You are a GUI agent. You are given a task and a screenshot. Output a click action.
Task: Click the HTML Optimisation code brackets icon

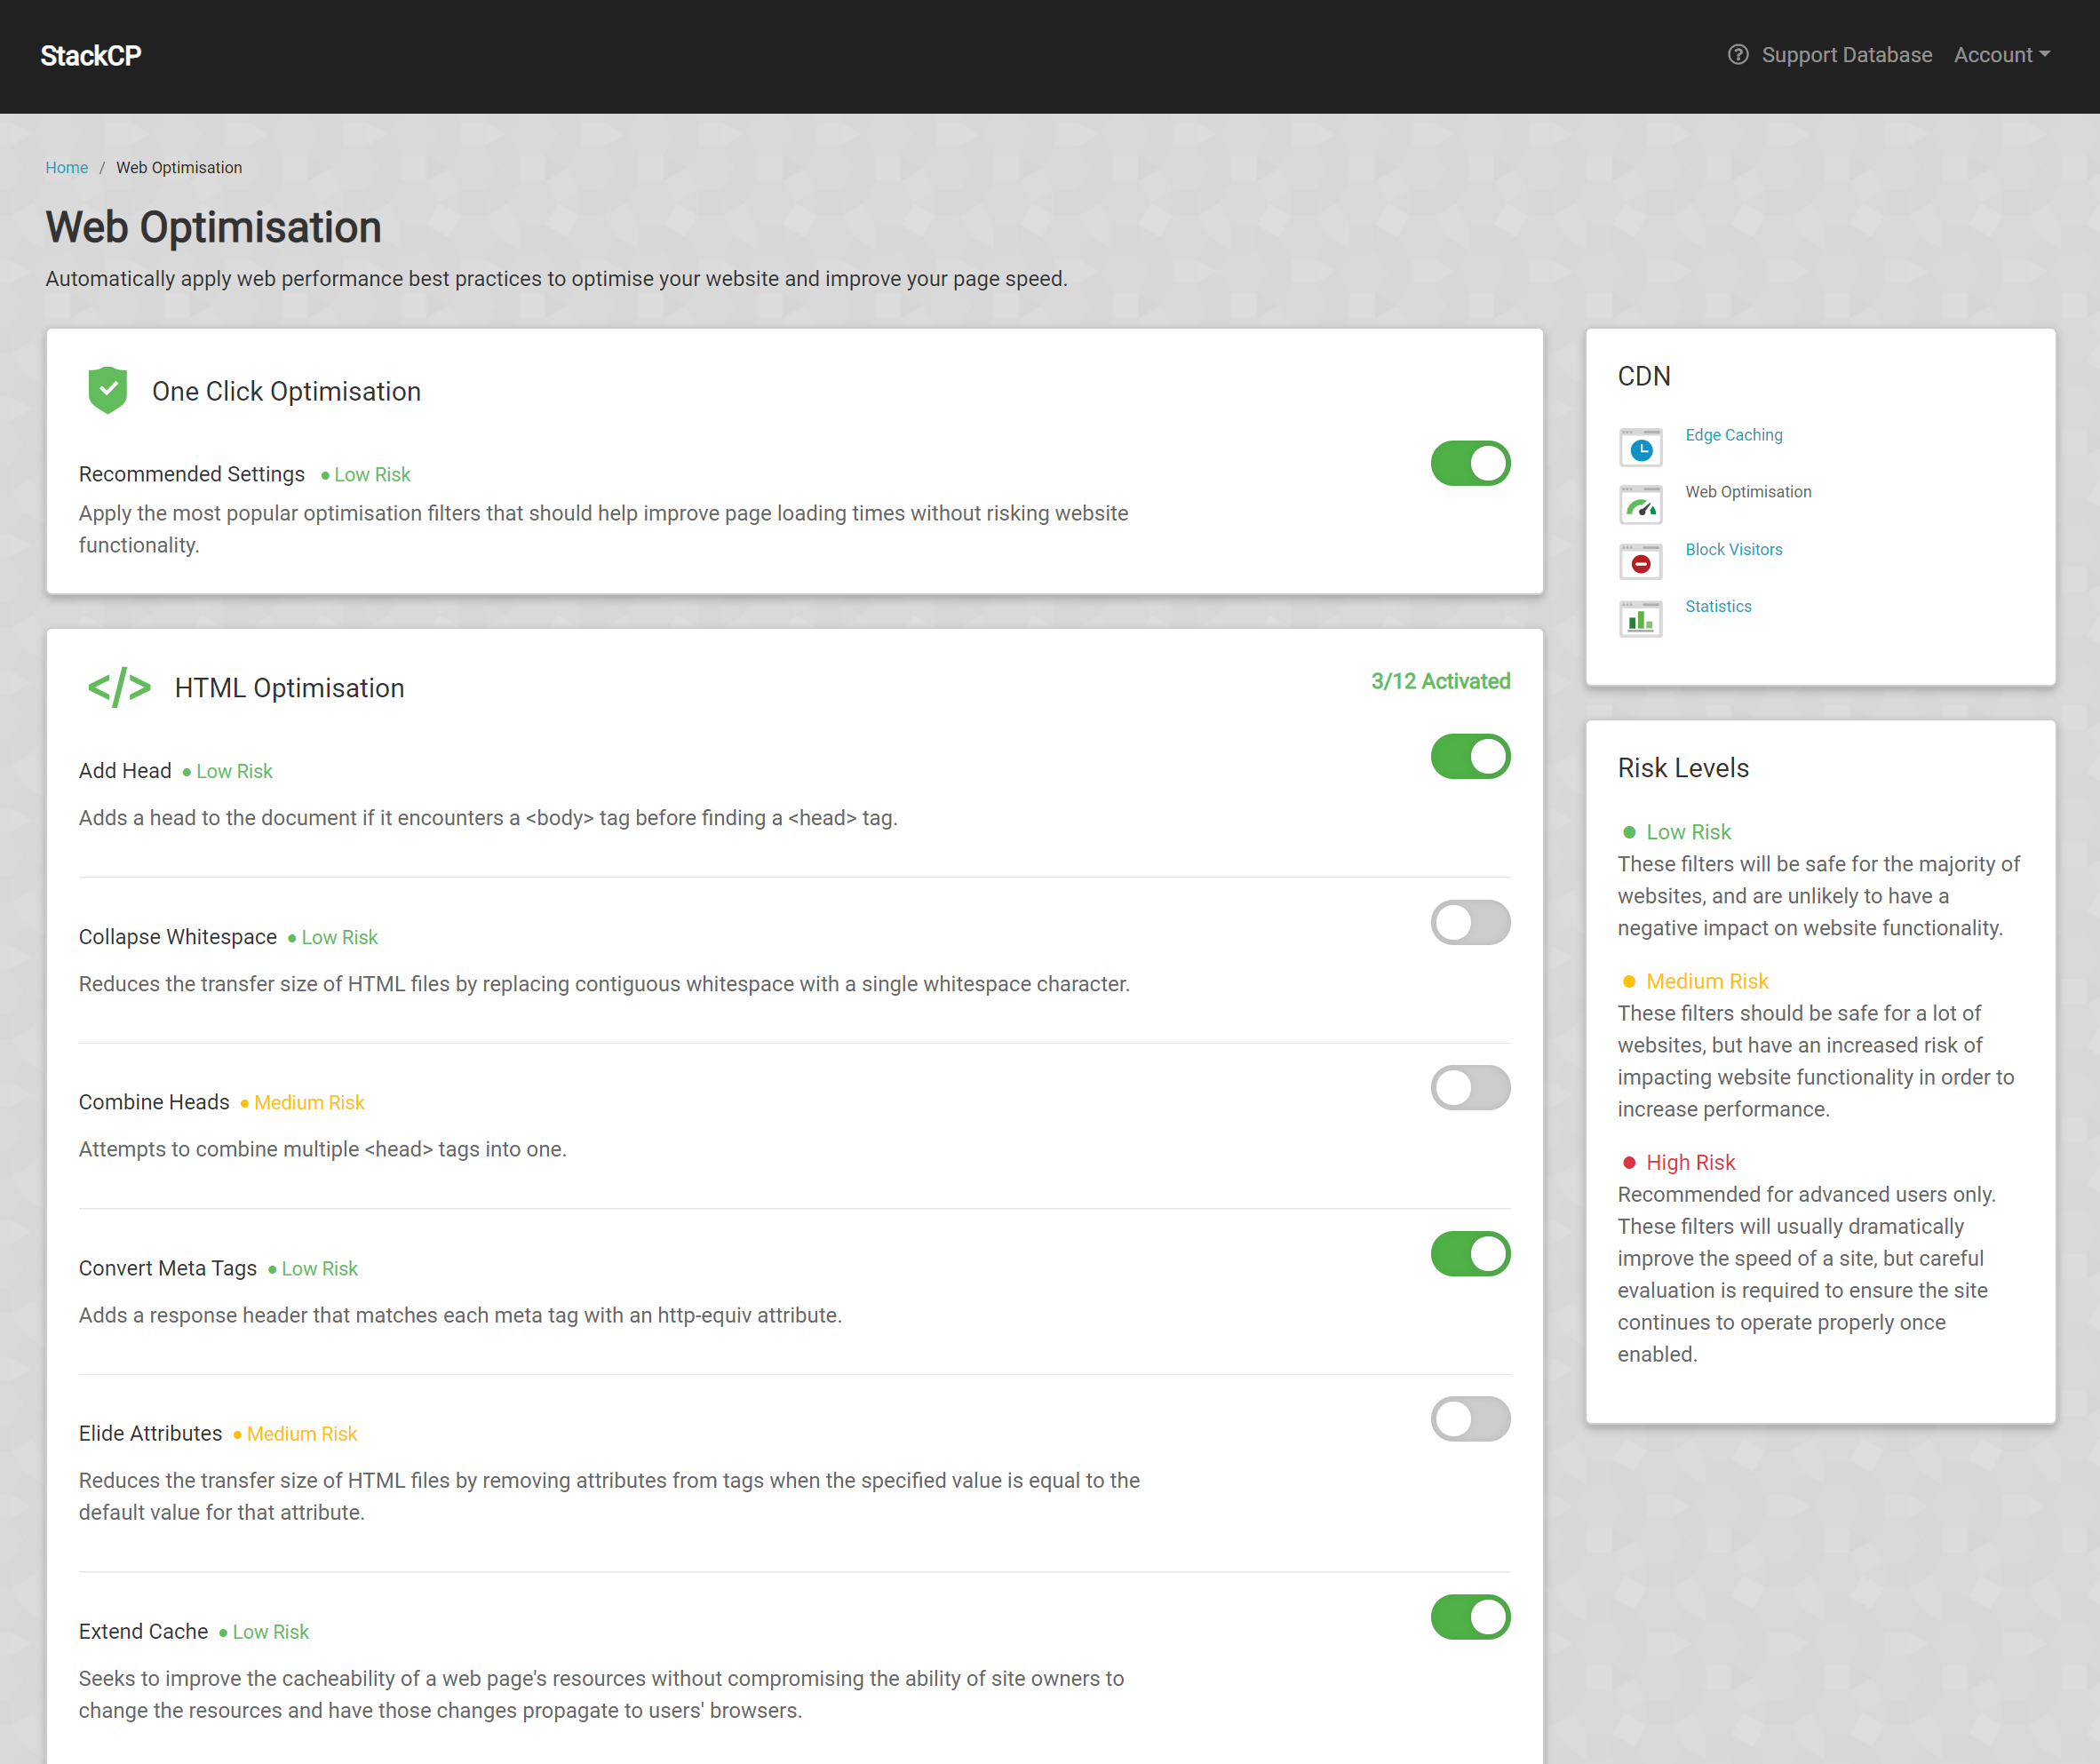pyautogui.click(x=119, y=688)
